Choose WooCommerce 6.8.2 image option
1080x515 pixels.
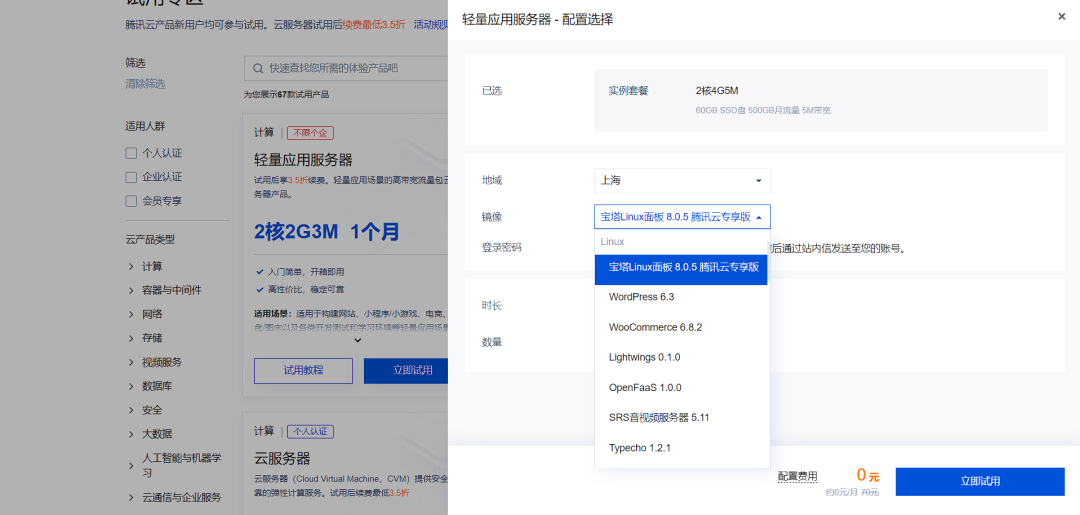coord(655,327)
